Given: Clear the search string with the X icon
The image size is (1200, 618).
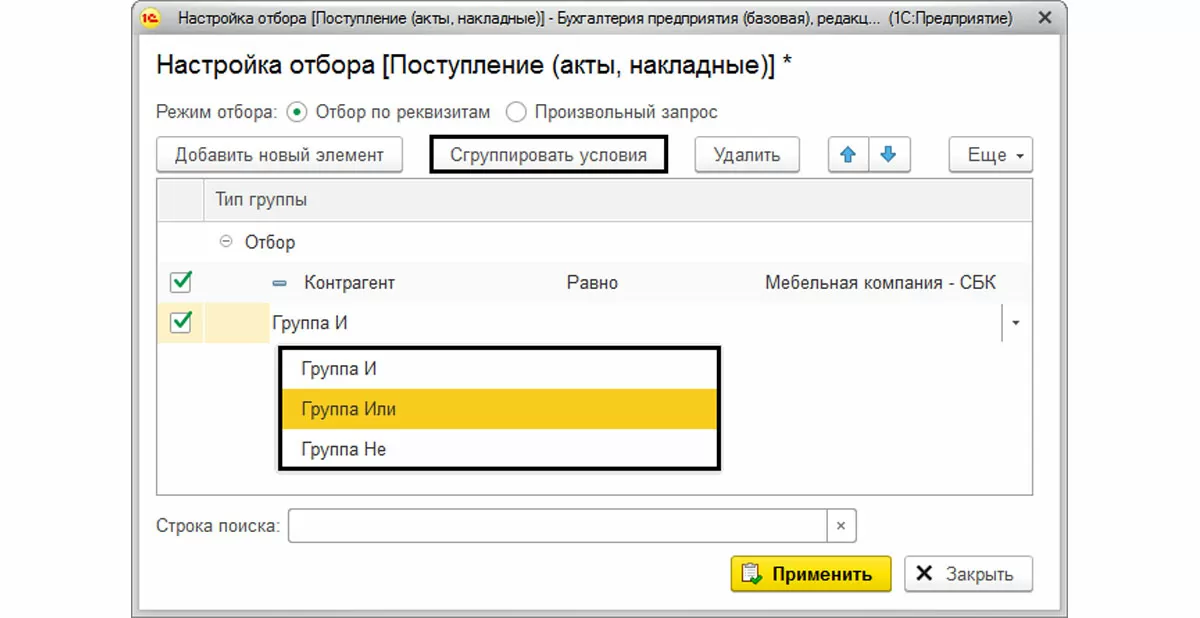Looking at the screenshot, I should click(841, 526).
